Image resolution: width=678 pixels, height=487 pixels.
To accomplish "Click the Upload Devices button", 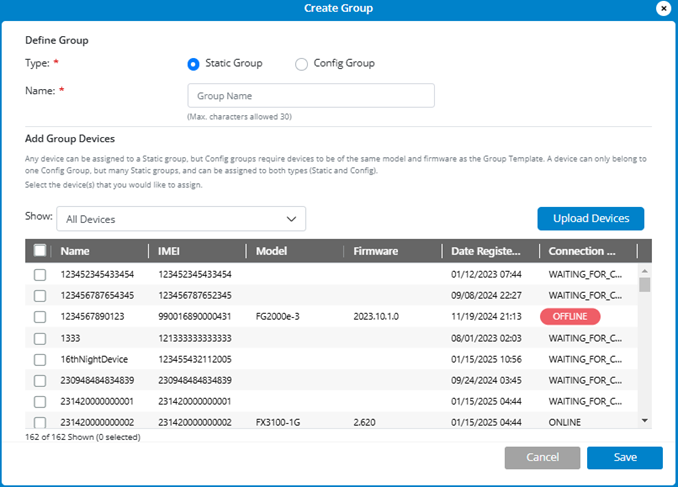I will (x=590, y=219).
